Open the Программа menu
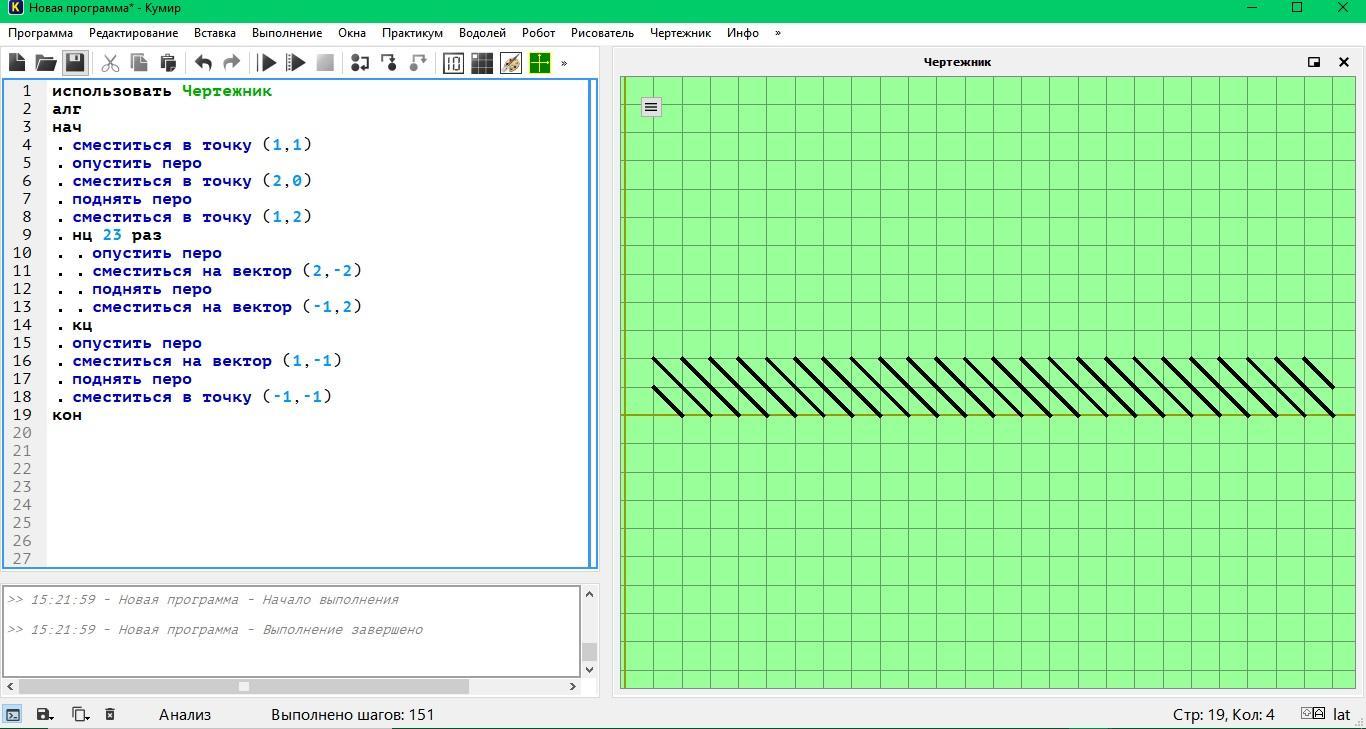The width and height of the screenshot is (1366, 729). pos(41,33)
